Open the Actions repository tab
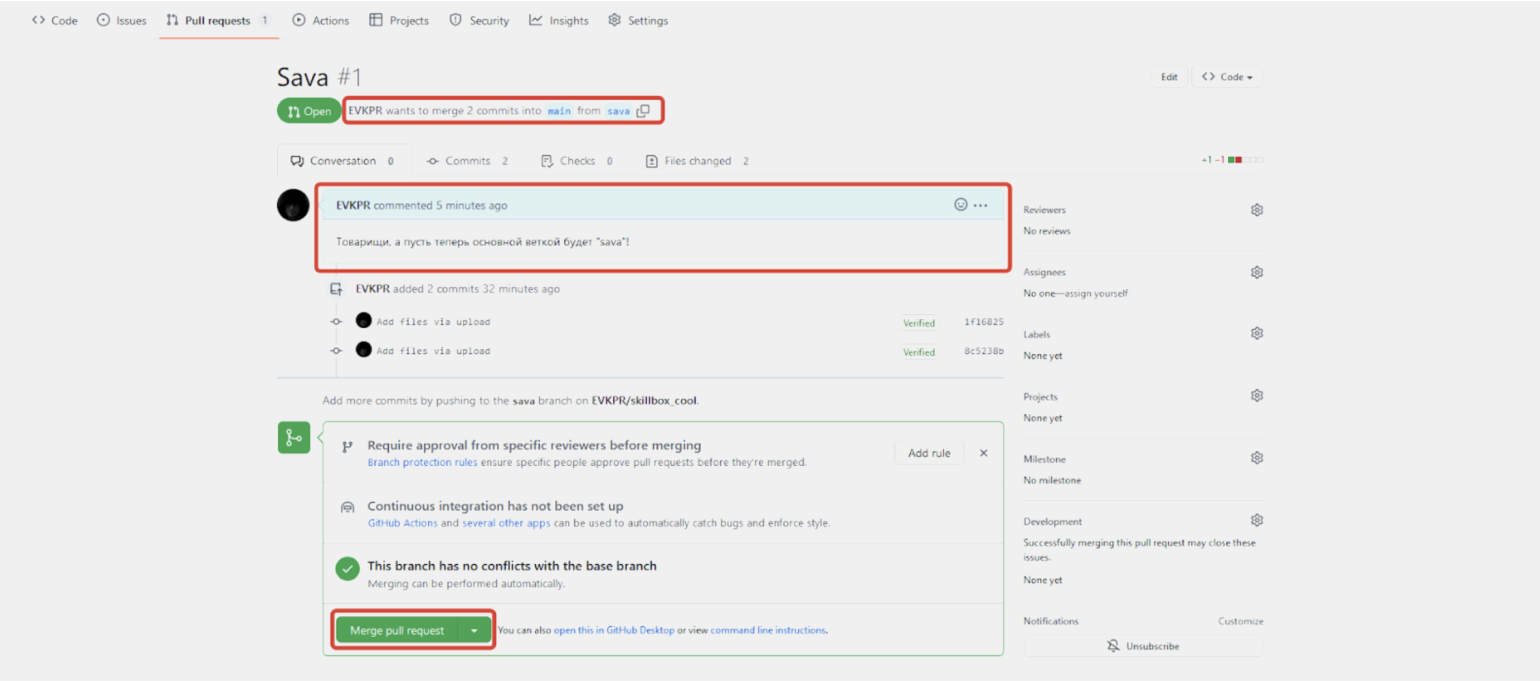Screen dimensions: 1540x681 [321, 20]
